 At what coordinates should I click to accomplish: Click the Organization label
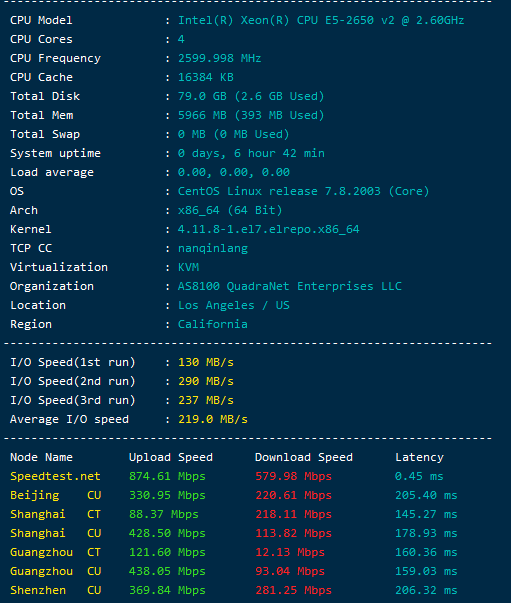(x=52, y=287)
